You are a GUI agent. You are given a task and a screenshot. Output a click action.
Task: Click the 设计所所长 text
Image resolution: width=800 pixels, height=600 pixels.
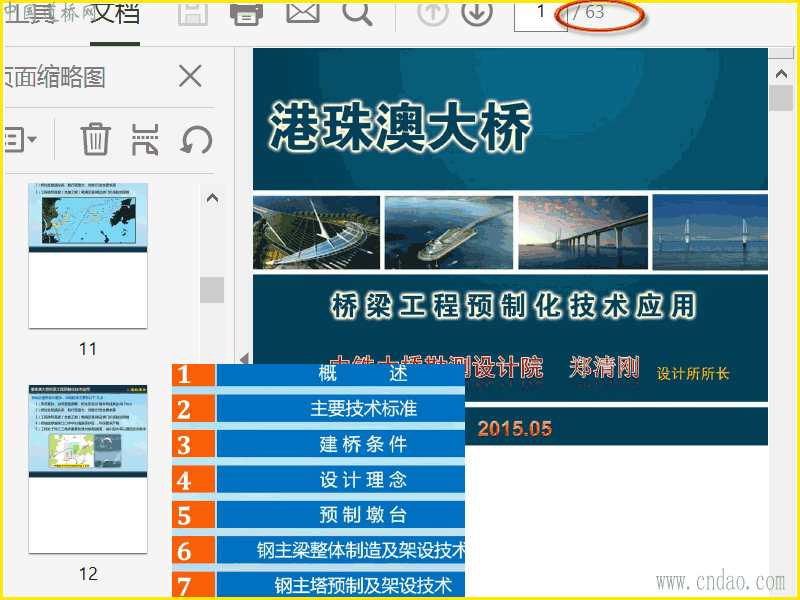693,374
